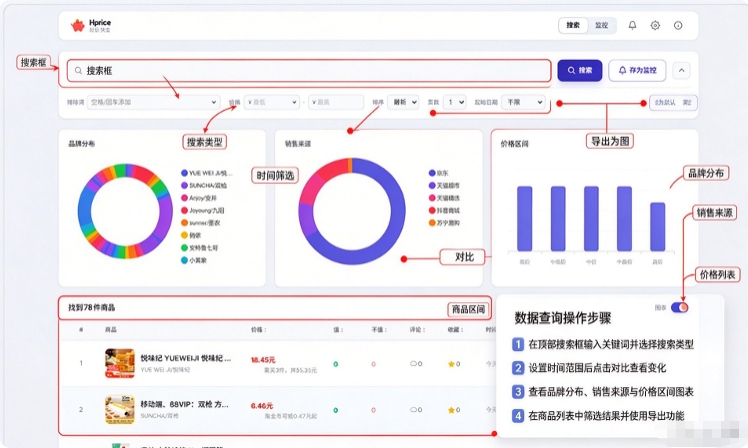
Task: Click the comment bubble icon on product 2
Action: (x=413, y=409)
